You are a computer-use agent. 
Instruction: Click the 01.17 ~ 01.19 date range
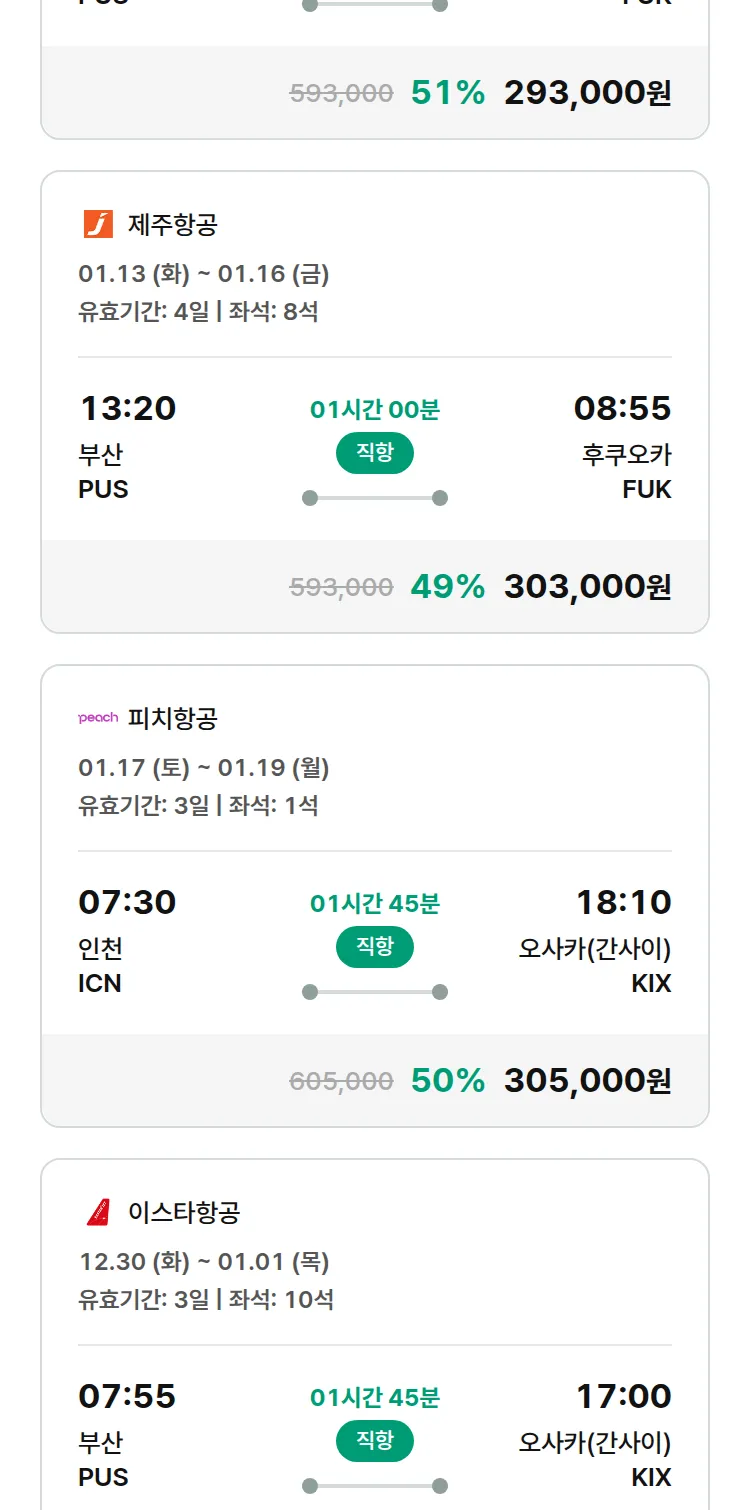pyautogui.click(x=204, y=768)
